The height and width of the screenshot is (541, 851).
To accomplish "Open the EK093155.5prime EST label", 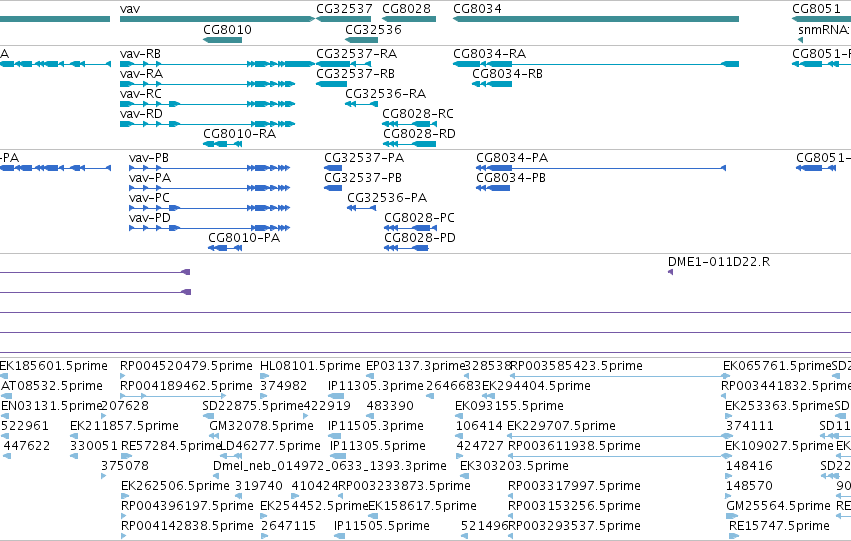I will (509, 406).
